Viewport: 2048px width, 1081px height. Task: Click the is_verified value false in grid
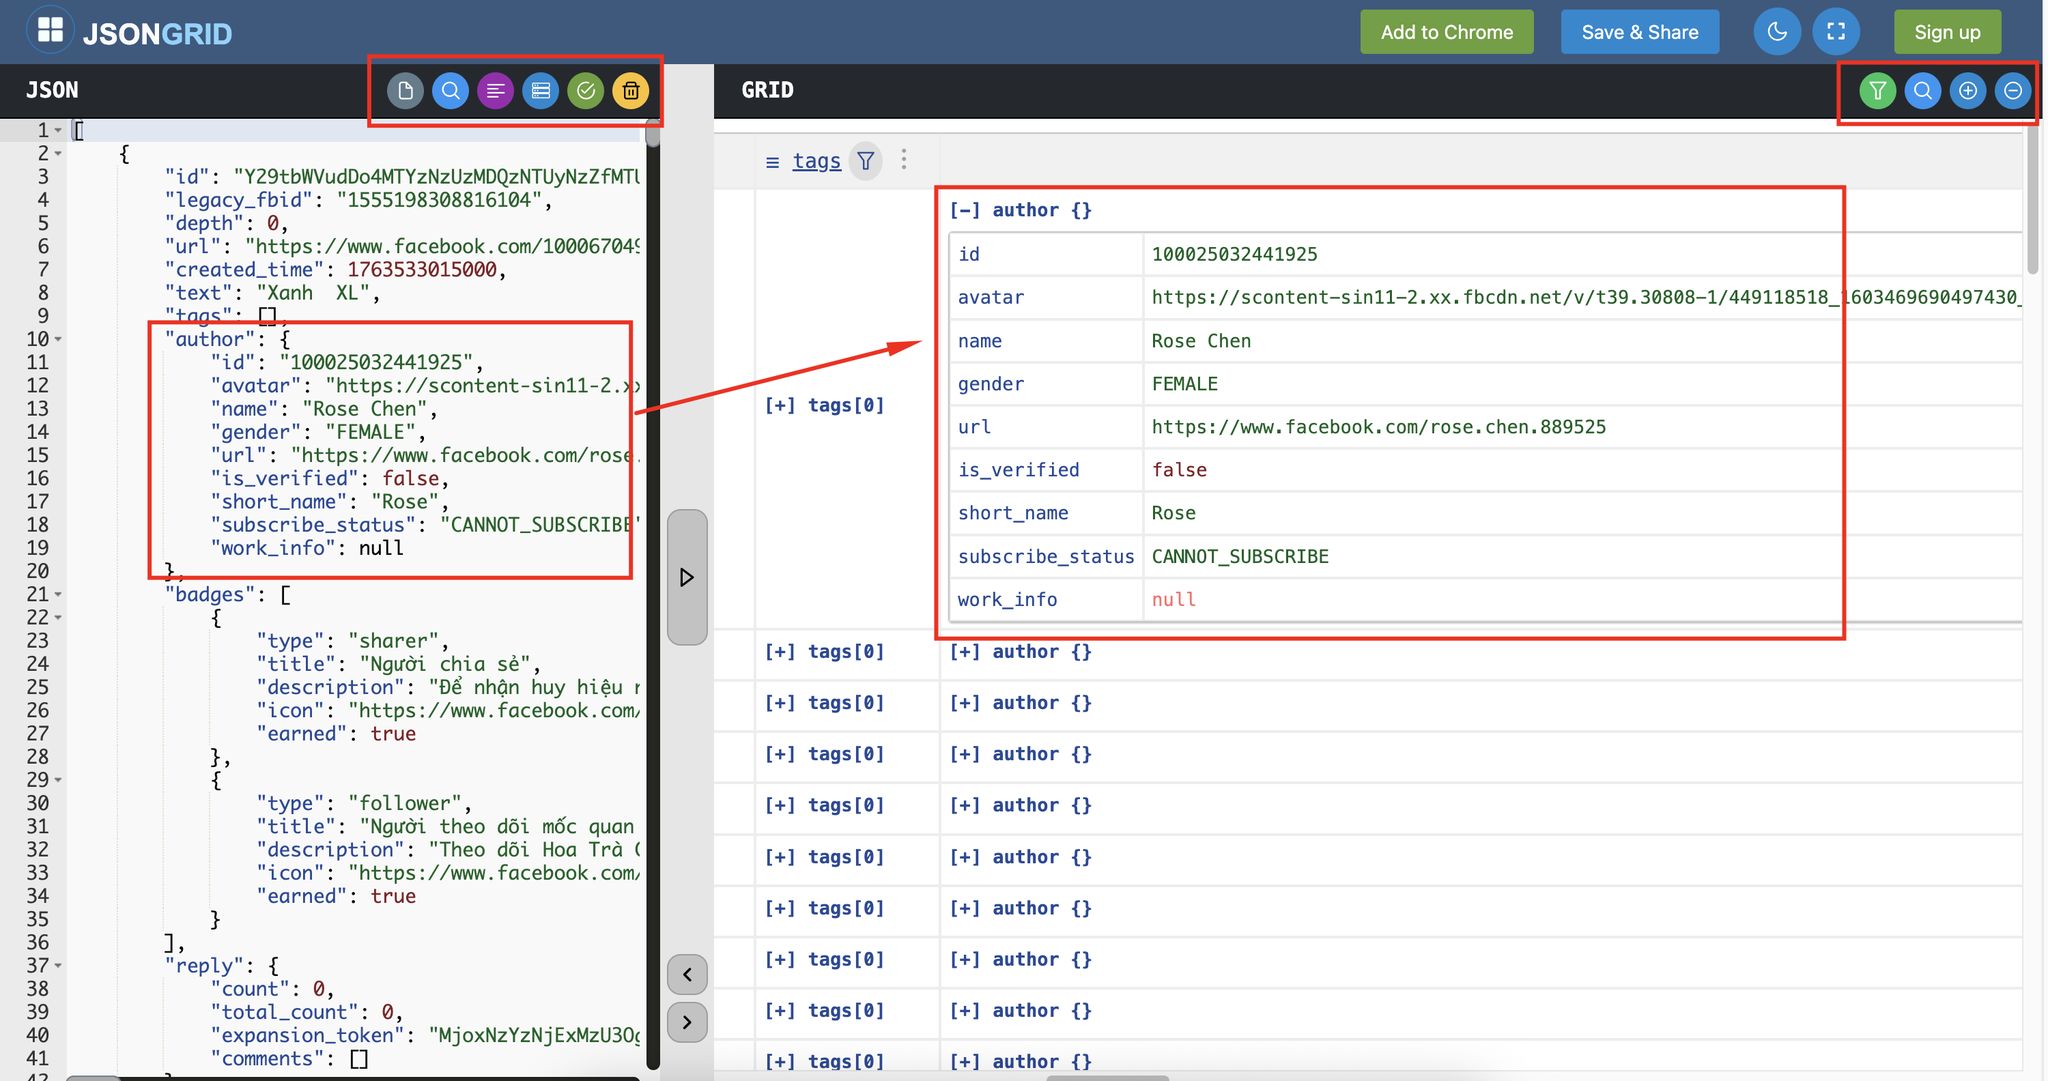click(x=1179, y=470)
